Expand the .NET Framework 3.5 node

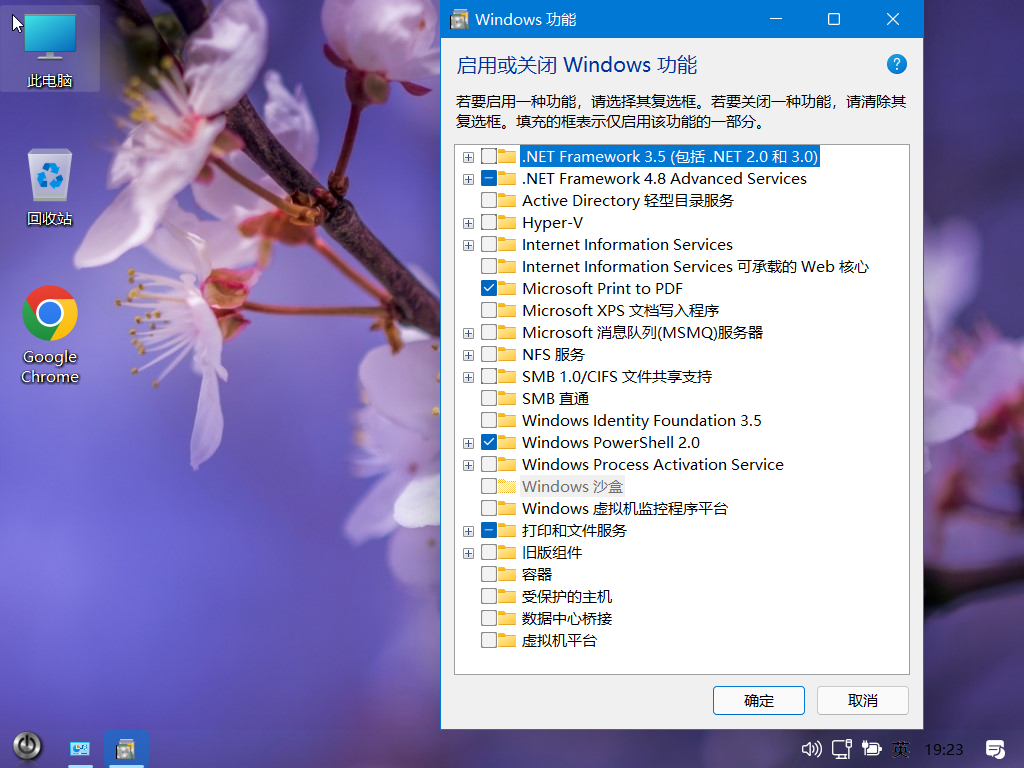click(468, 157)
